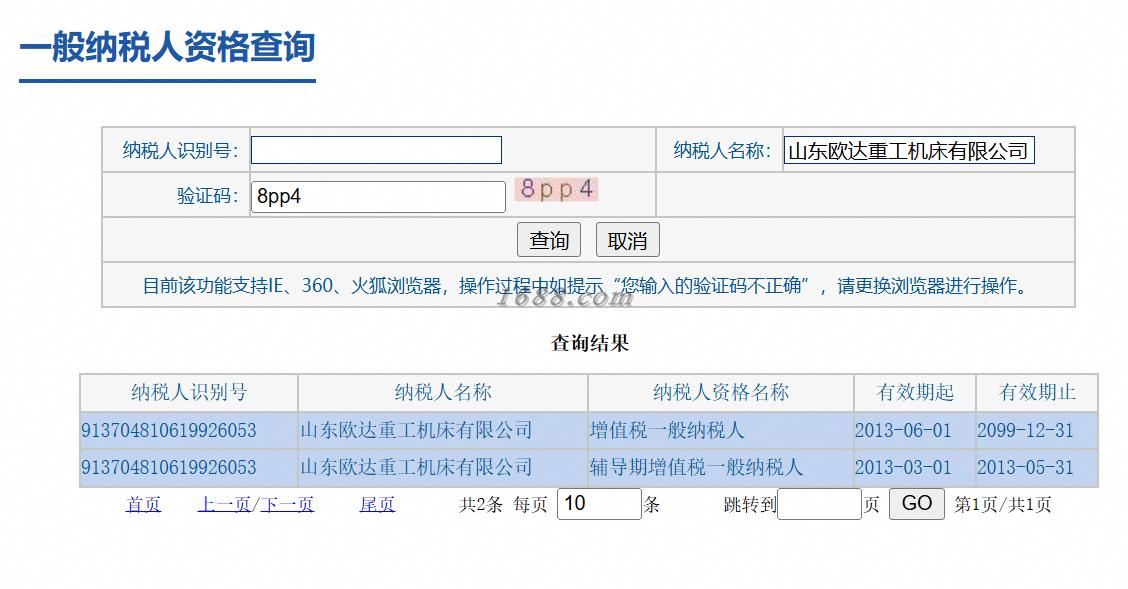
Task: Click the 第1页/共1页 page indicator
Action: 1003,504
